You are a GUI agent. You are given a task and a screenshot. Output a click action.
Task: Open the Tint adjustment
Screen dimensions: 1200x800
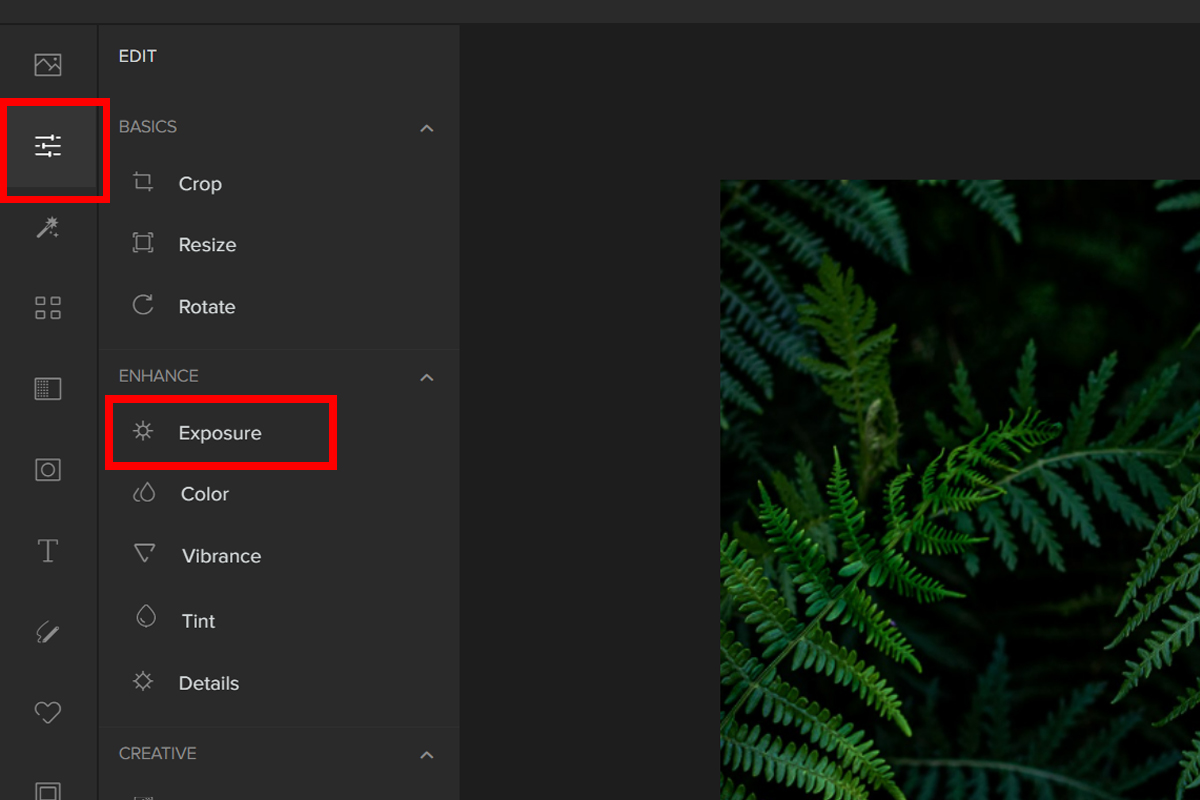[x=198, y=621]
